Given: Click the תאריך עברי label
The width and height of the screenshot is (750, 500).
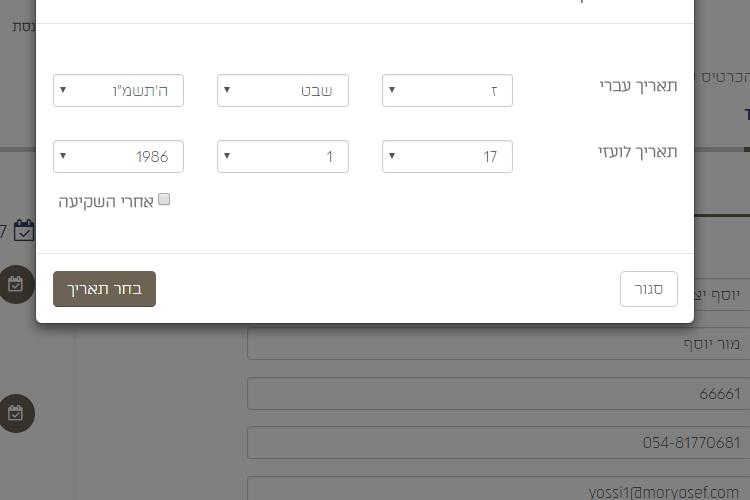Looking at the screenshot, I should coord(639,86).
